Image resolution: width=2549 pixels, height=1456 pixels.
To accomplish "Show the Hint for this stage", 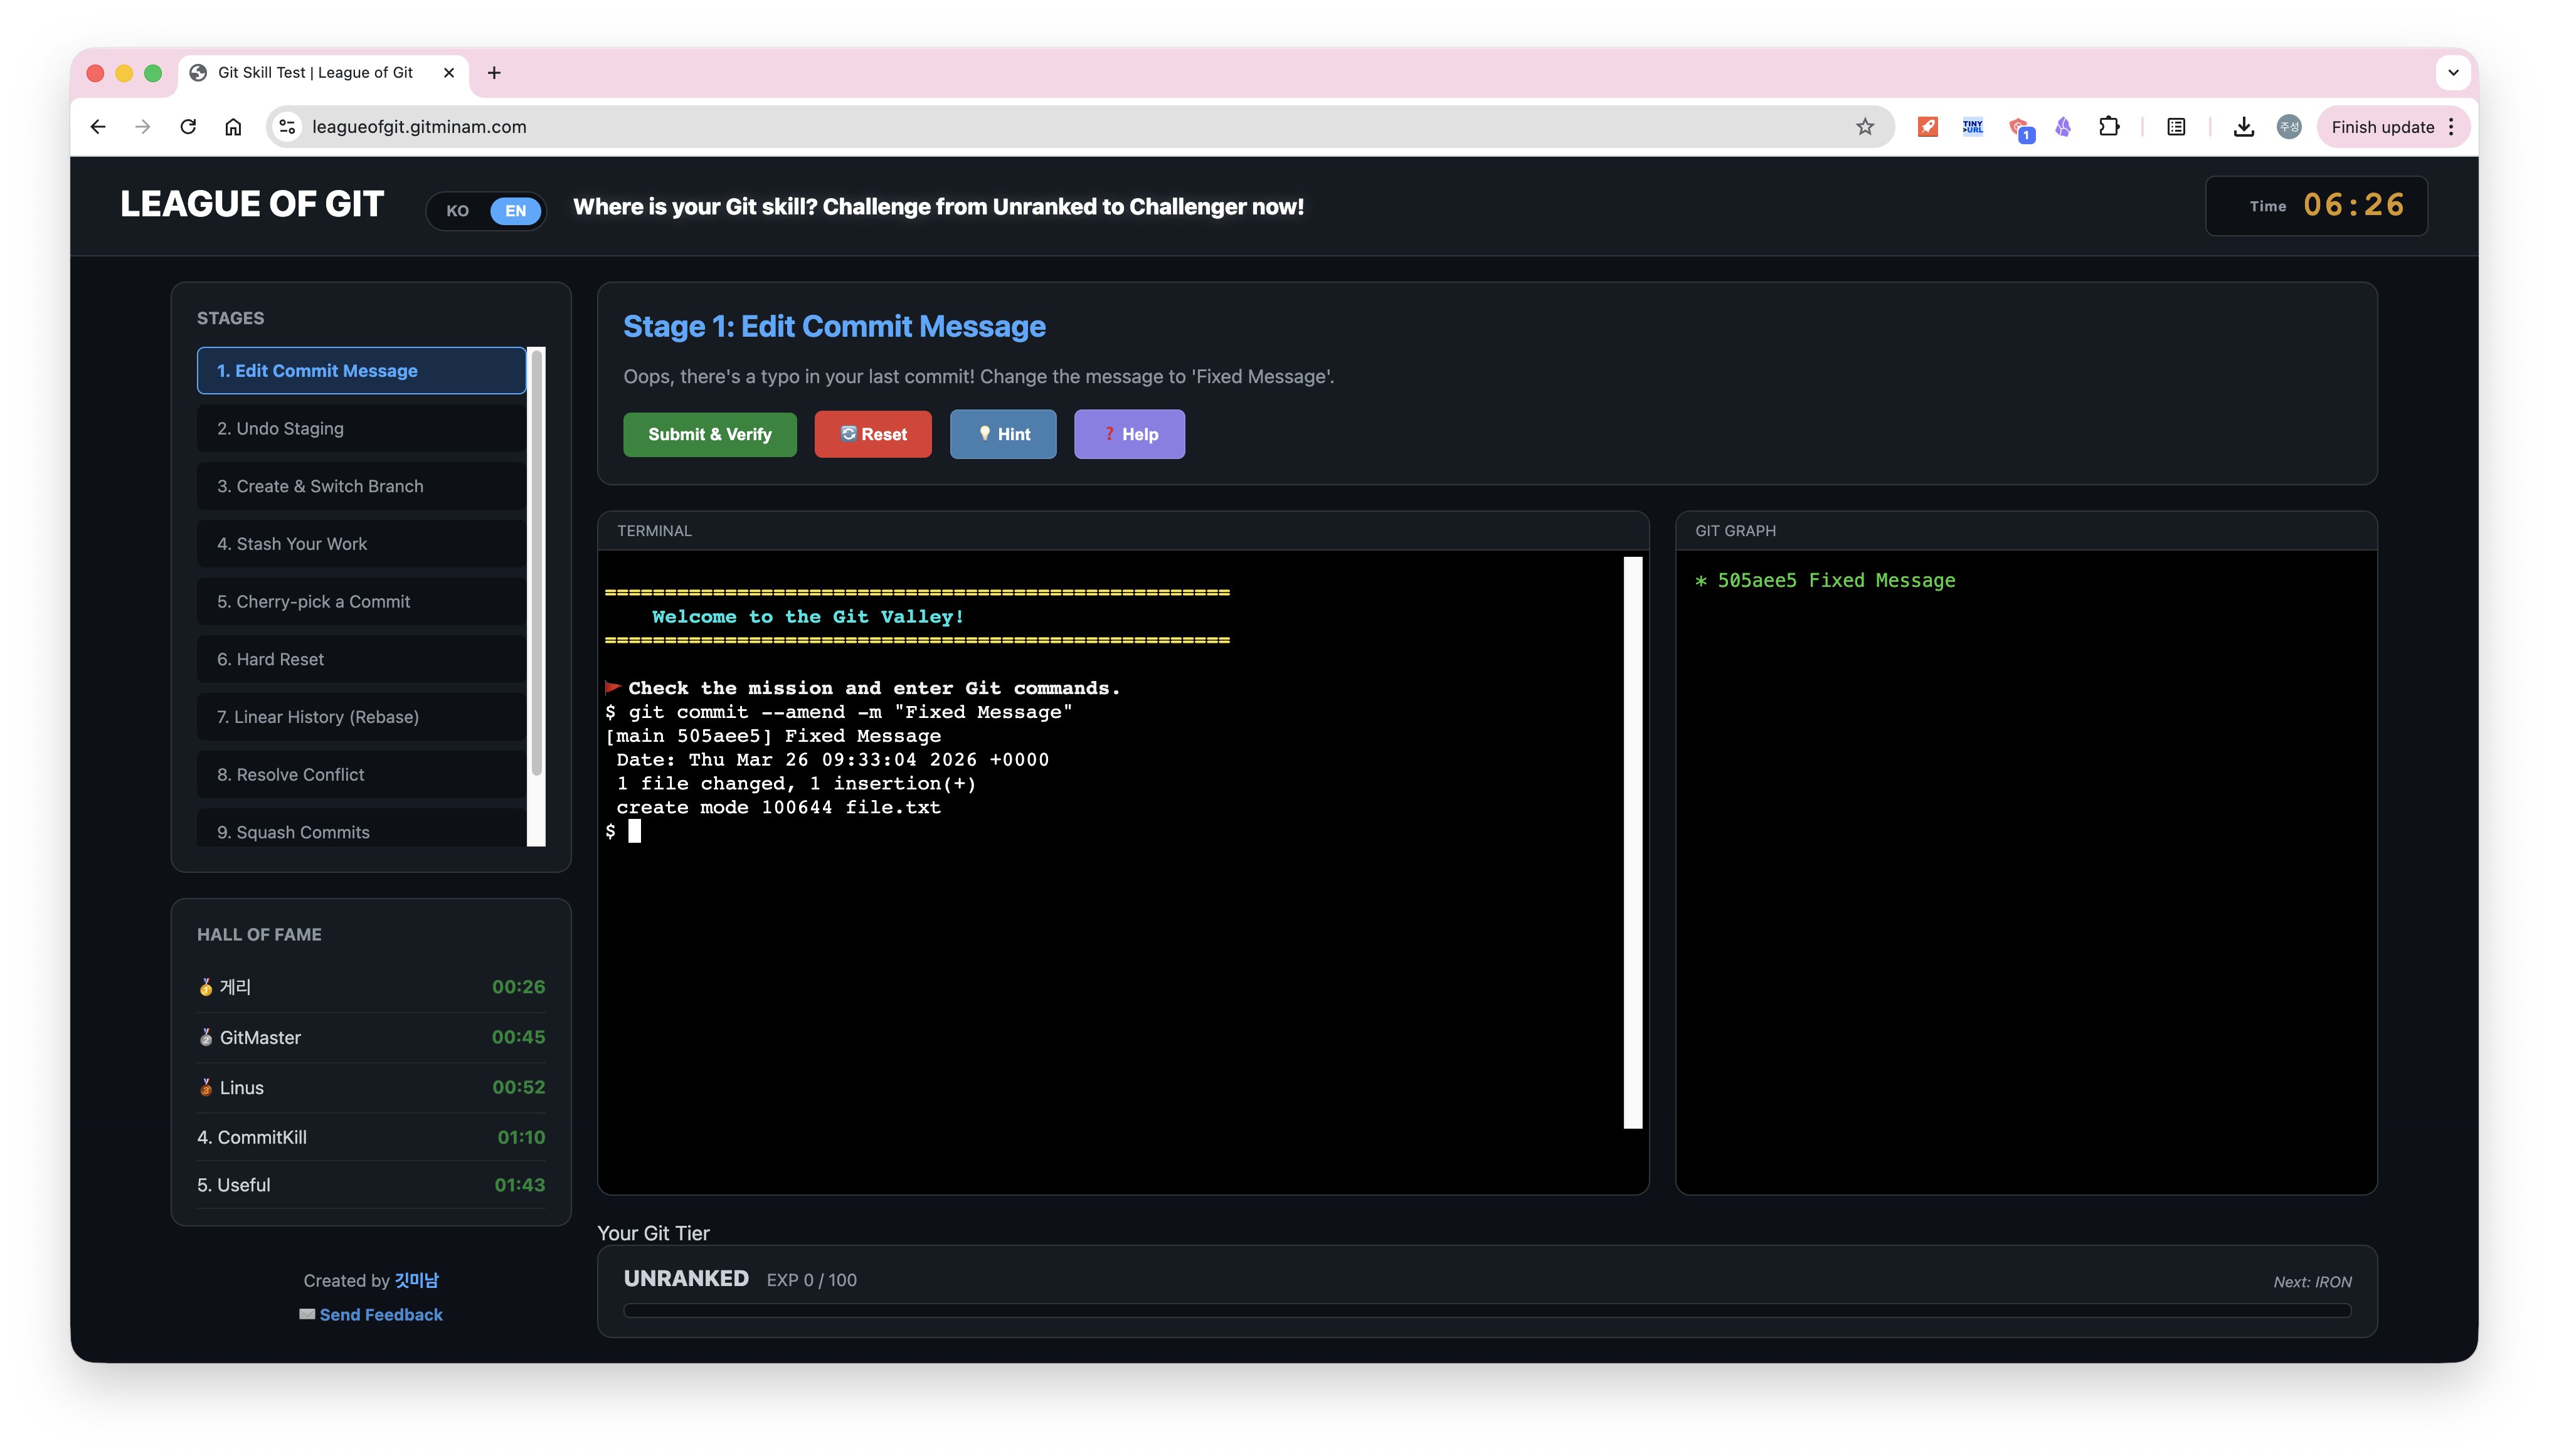I will coord(1002,434).
